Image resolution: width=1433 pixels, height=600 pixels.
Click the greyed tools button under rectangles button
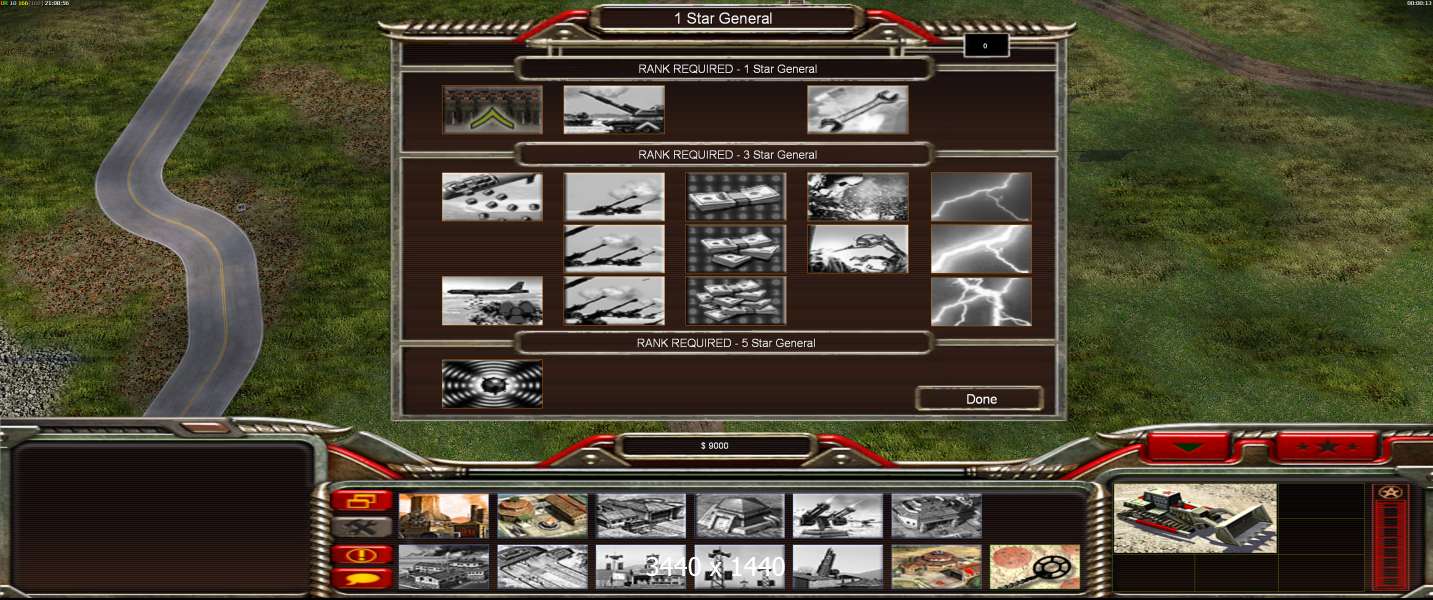(x=362, y=526)
